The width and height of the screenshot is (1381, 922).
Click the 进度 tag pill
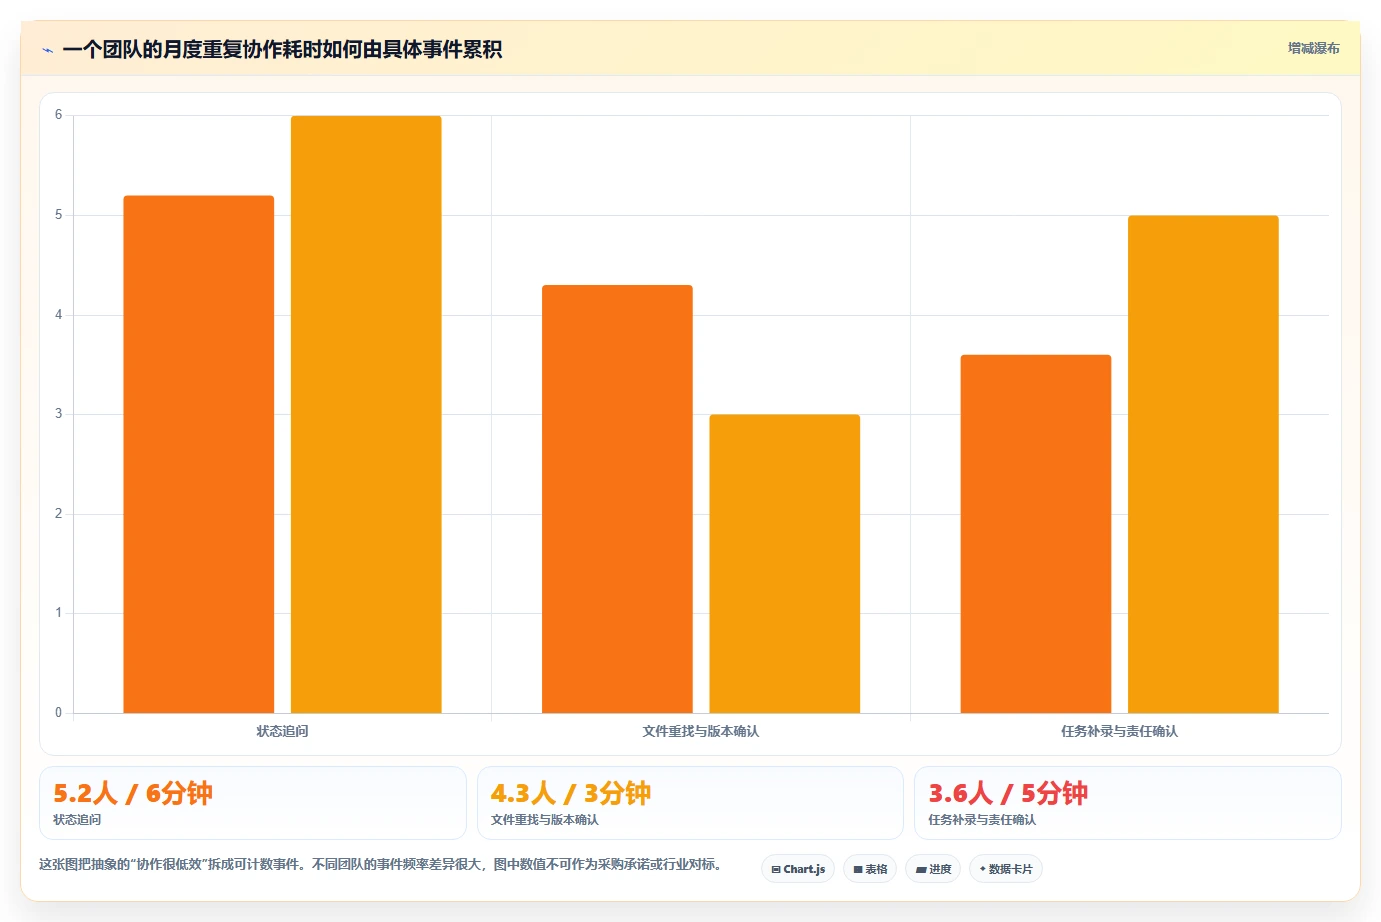click(x=933, y=869)
